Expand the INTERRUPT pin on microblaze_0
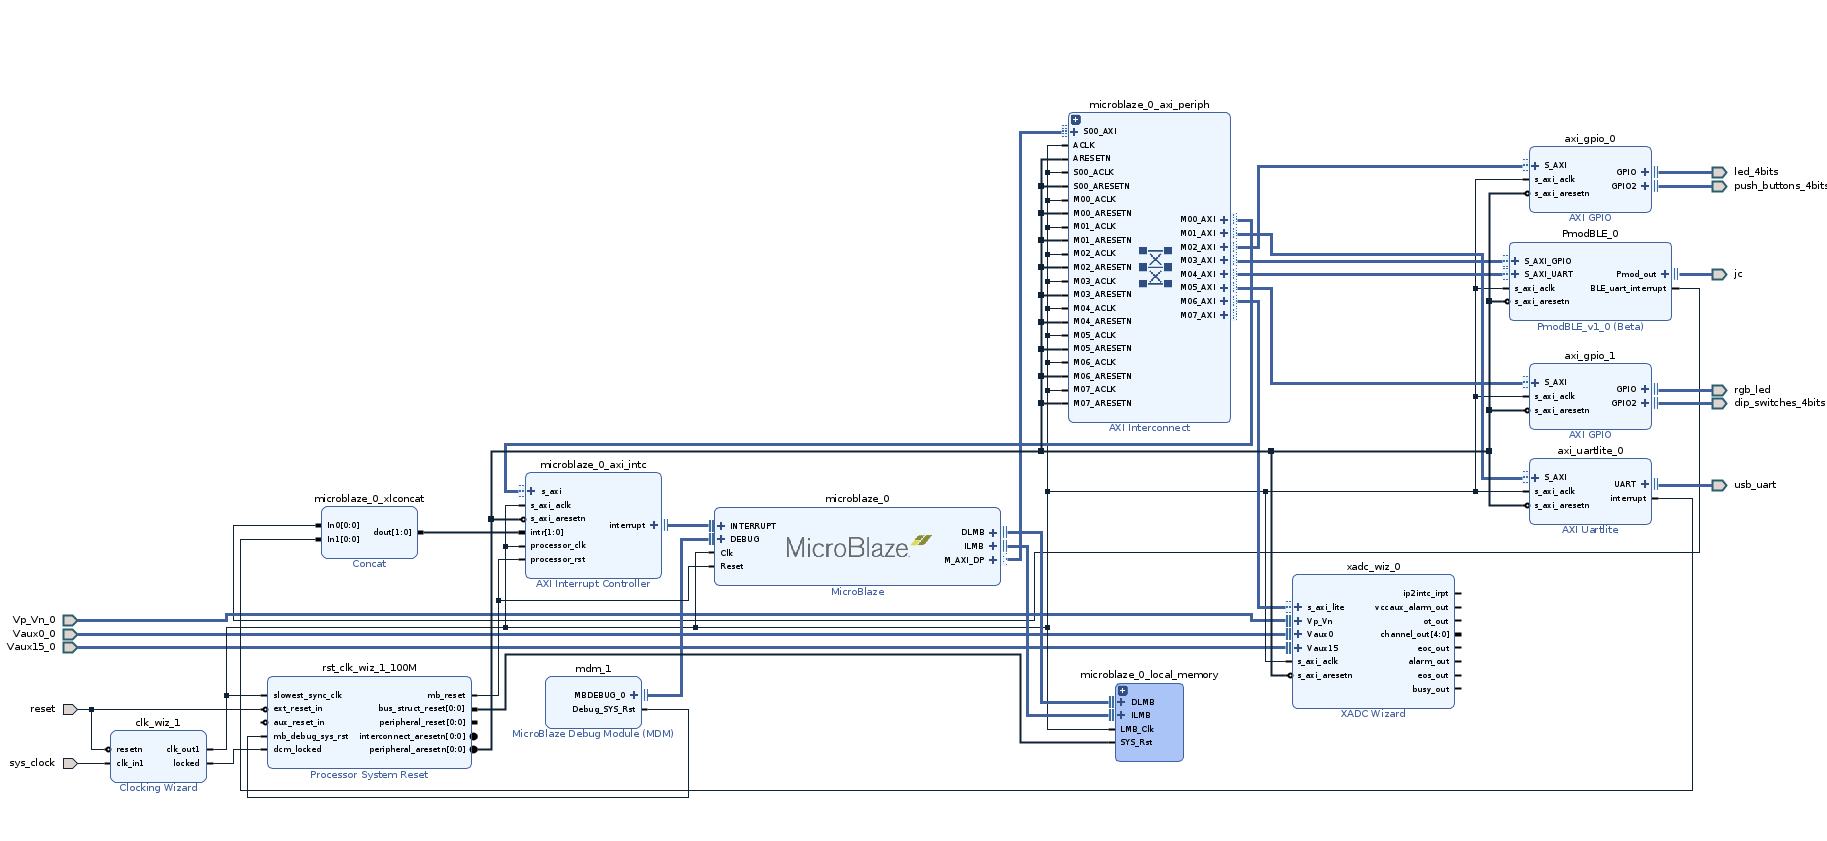The height and width of the screenshot is (841, 1827). coord(722,526)
